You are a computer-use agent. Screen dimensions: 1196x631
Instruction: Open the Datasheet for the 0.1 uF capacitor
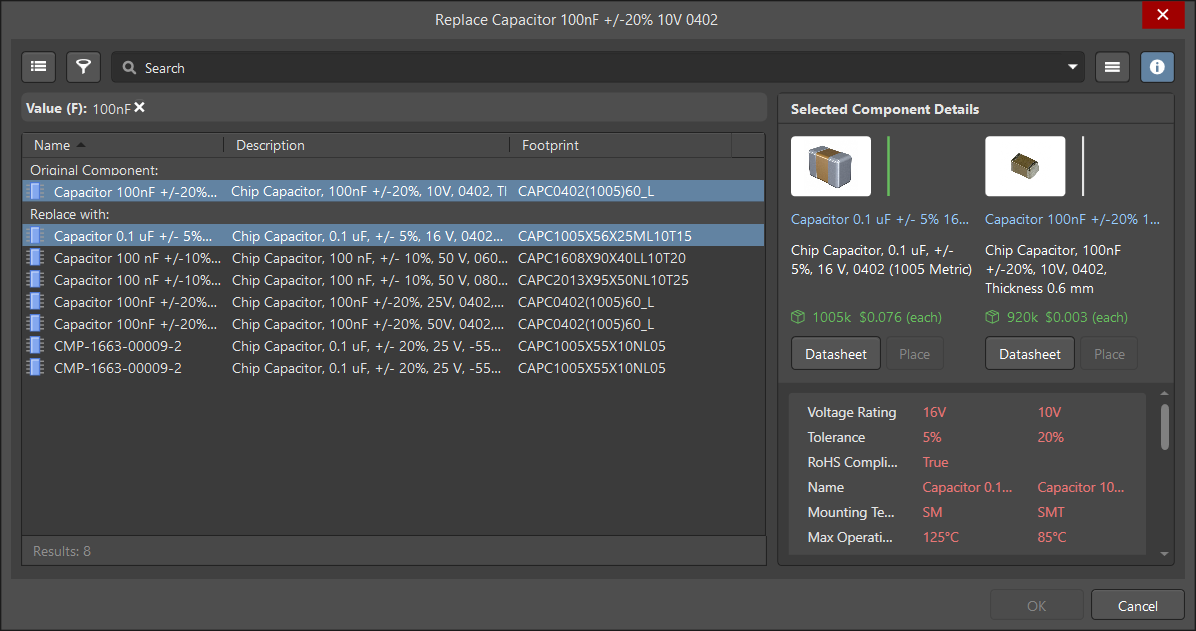835,353
